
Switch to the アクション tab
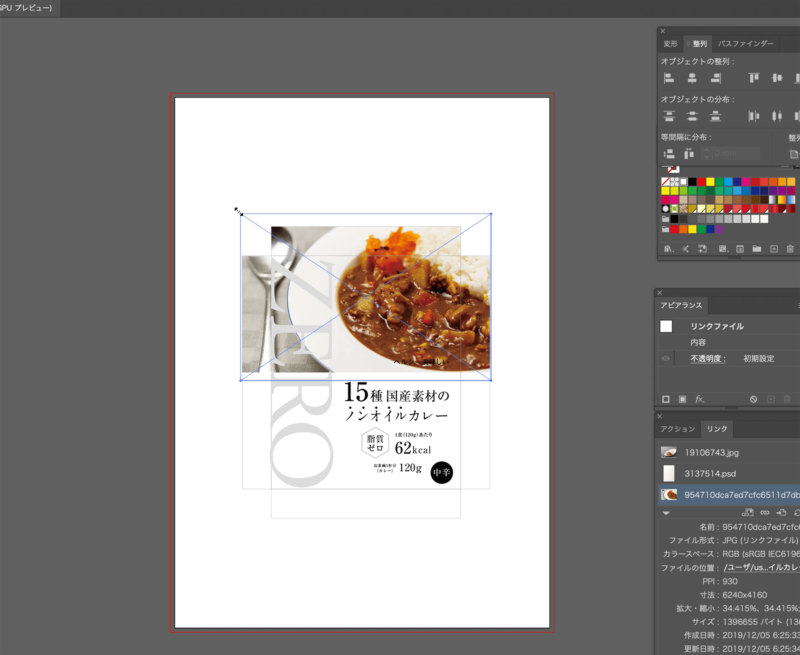coord(677,429)
